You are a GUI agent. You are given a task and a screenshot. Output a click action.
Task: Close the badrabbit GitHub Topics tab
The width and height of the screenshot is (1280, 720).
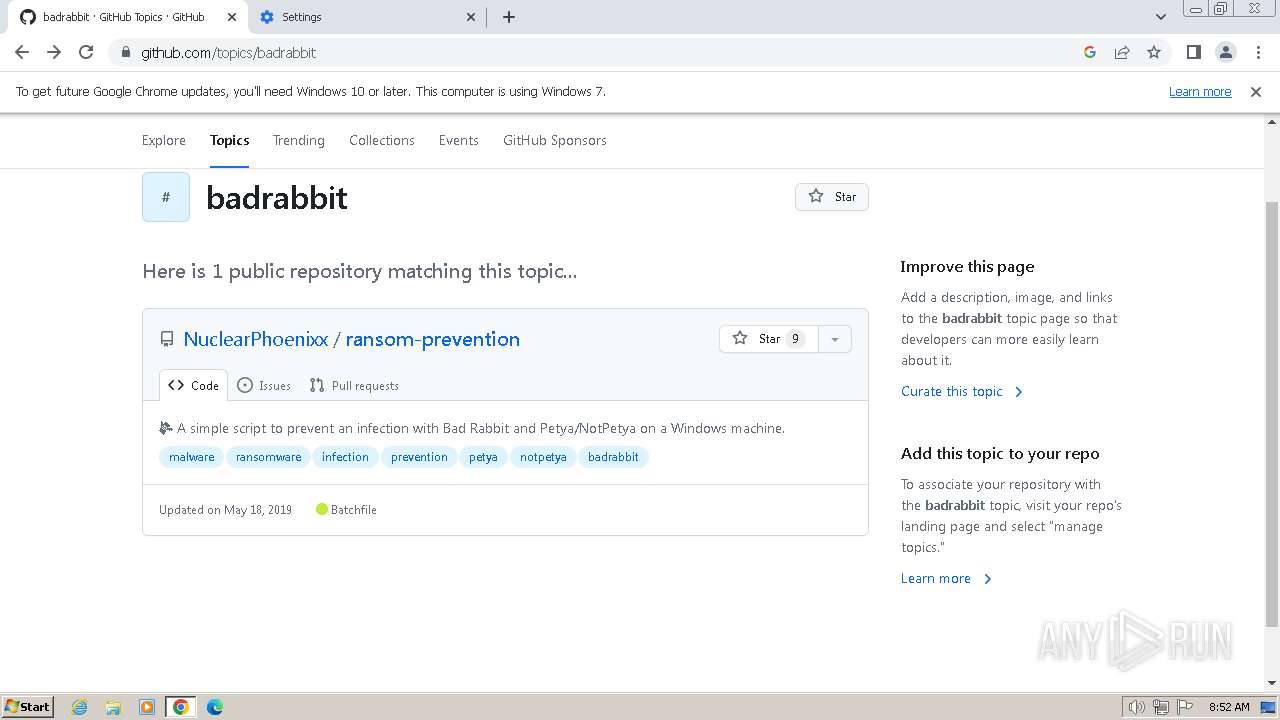[x=232, y=17]
